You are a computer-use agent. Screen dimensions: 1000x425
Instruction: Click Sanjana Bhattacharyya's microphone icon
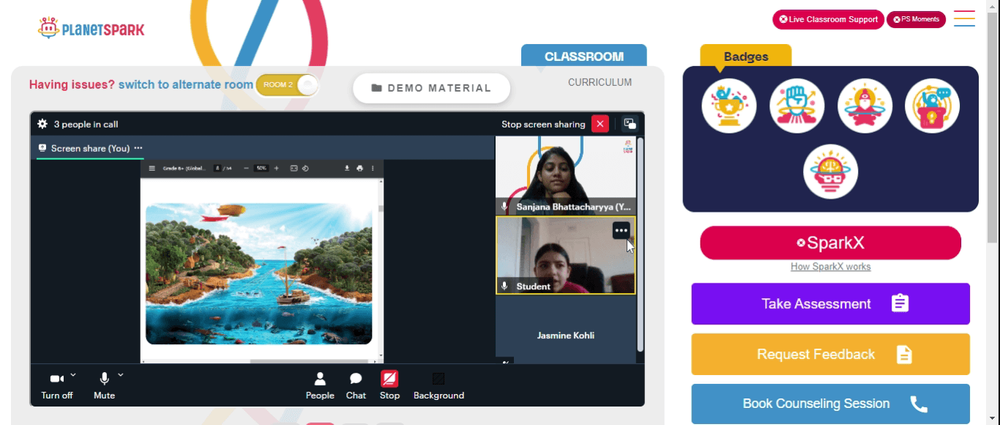coord(504,207)
